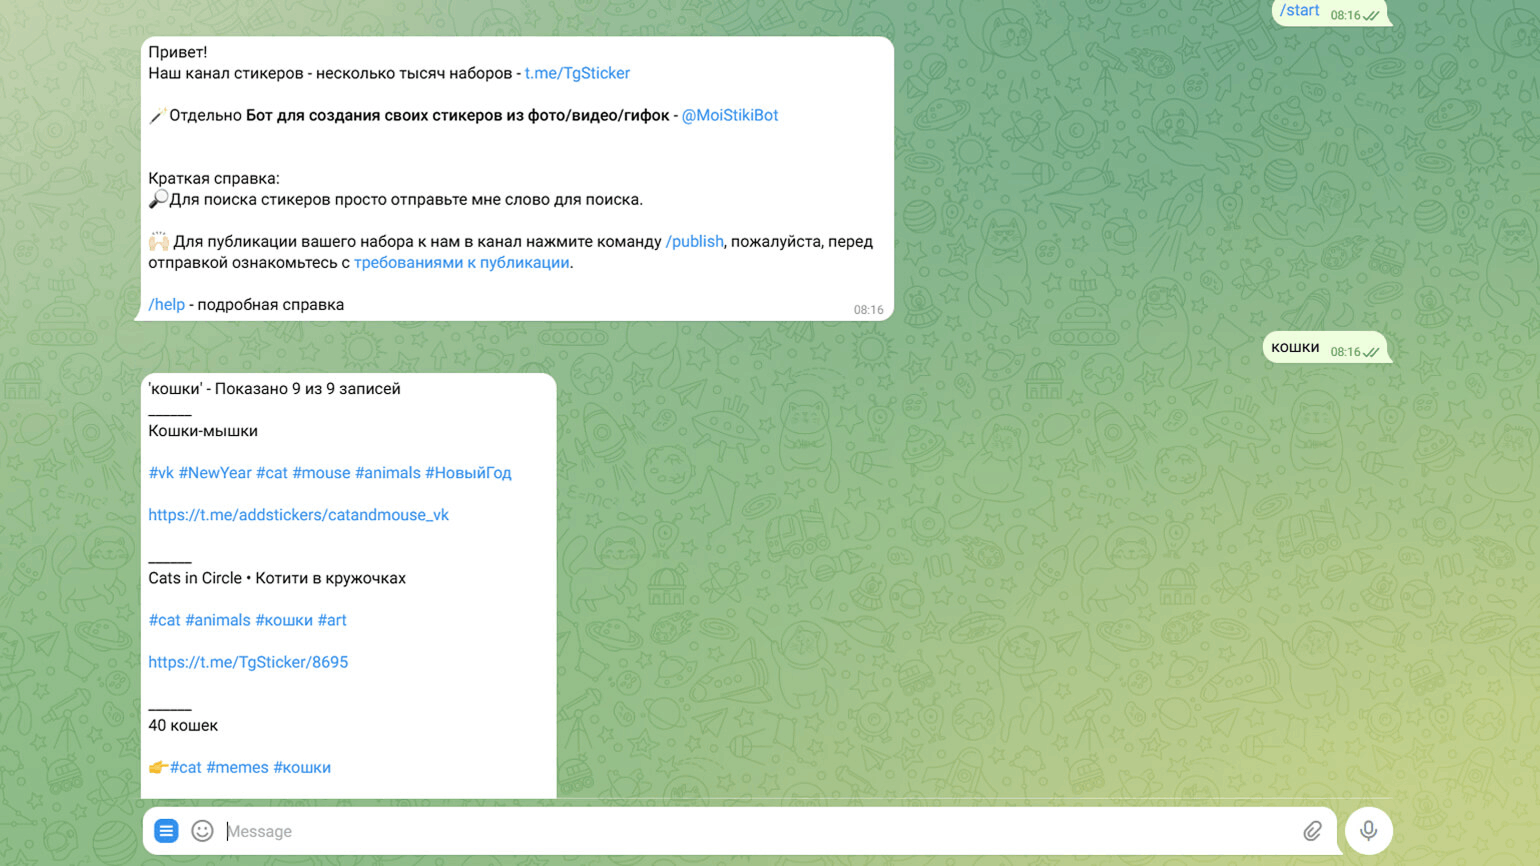Run the /publish command link

(694, 241)
